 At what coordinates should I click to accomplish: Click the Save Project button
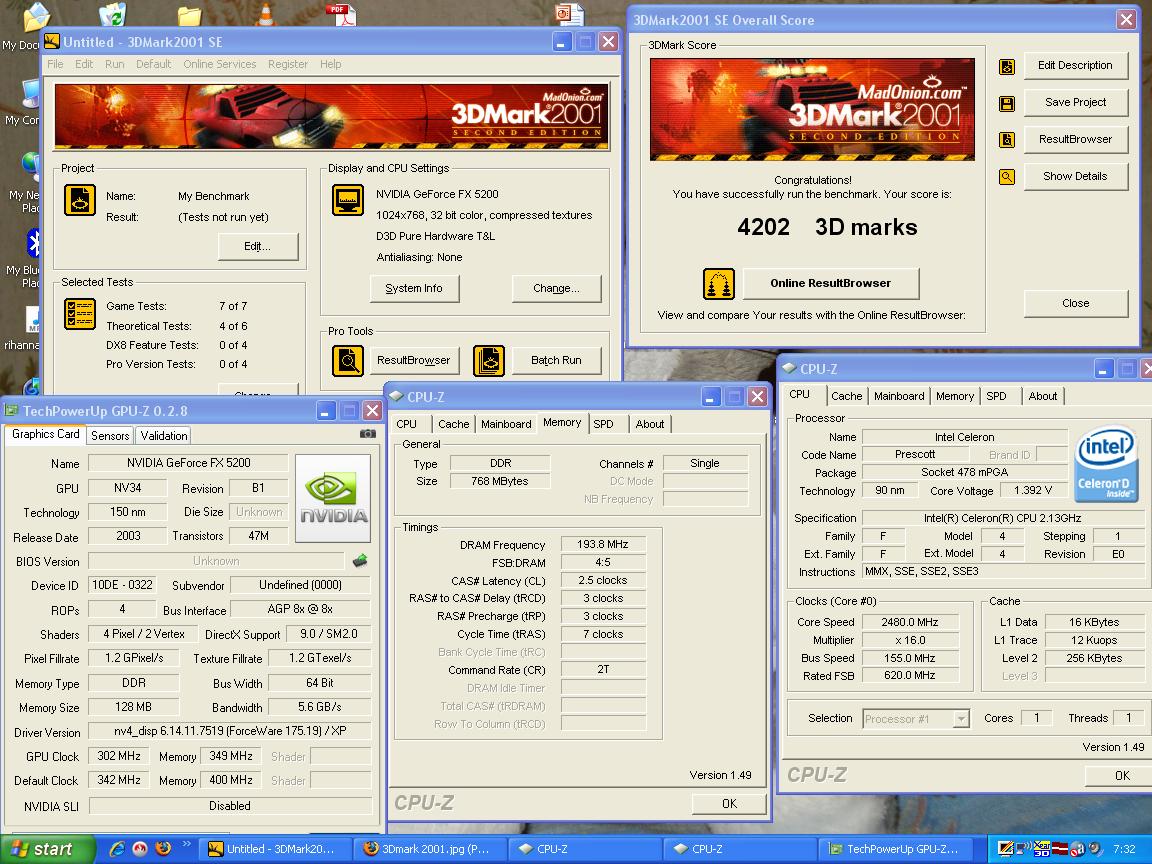pos(1075,102)
